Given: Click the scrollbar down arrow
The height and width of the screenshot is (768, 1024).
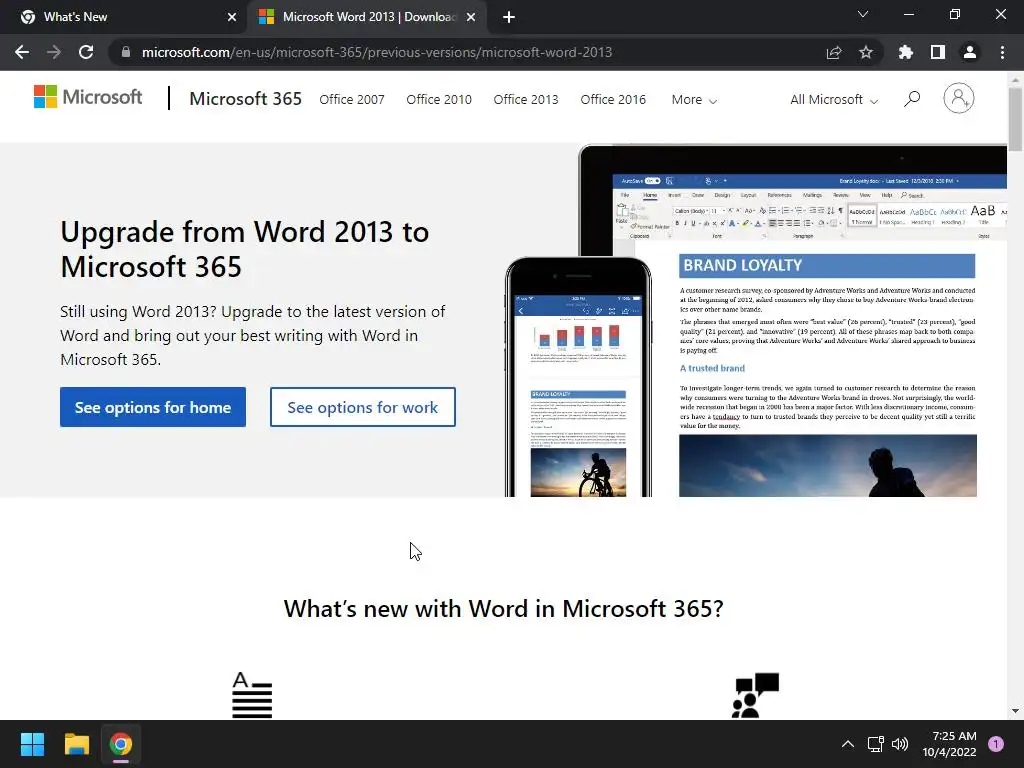Looking at the screenshot, I should coord(1015,711).
